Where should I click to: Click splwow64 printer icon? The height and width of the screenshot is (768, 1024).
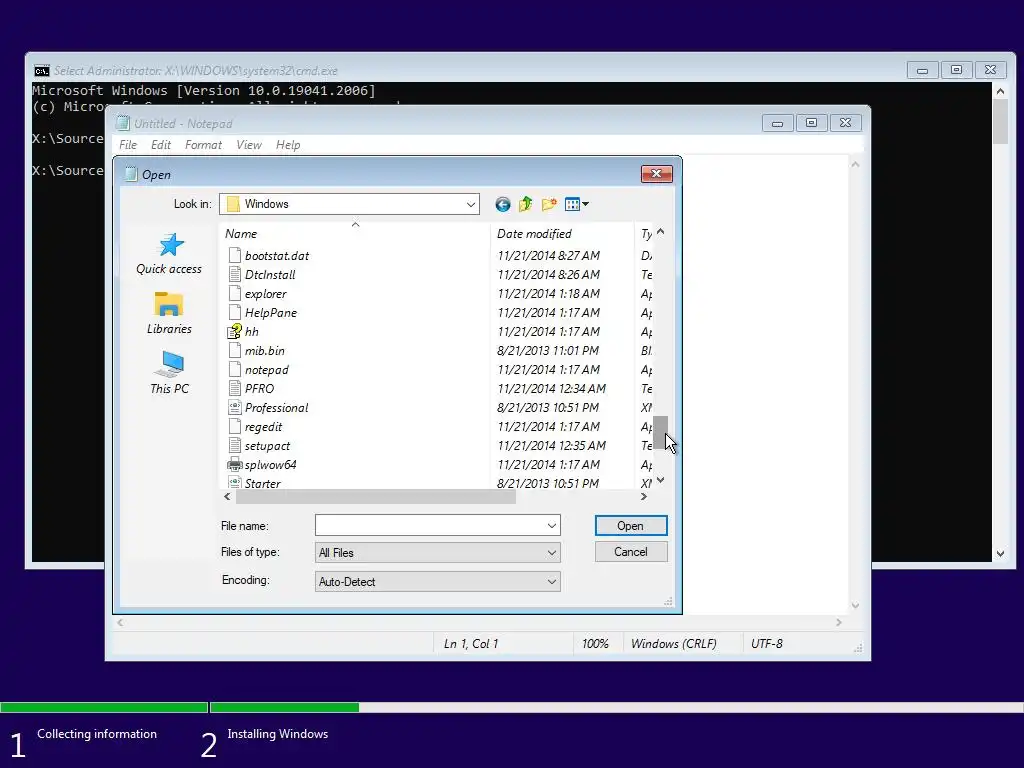click(x=234, y=464)
